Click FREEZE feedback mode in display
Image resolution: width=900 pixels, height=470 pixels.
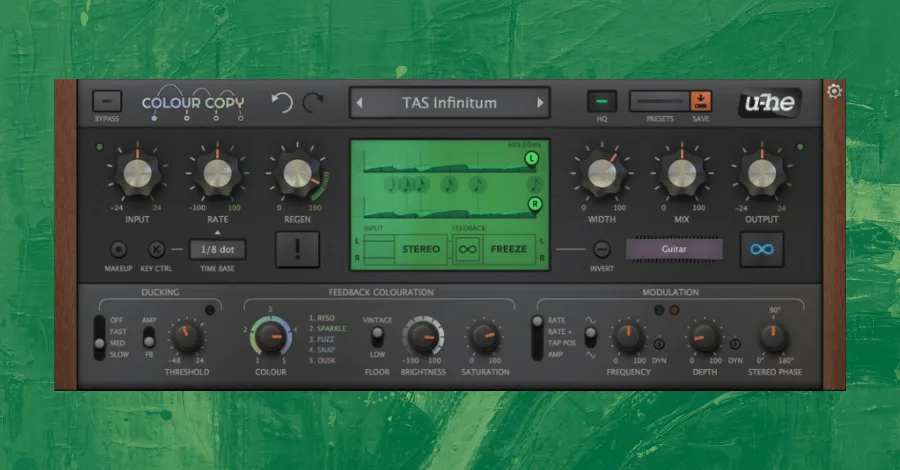[509, 249]
